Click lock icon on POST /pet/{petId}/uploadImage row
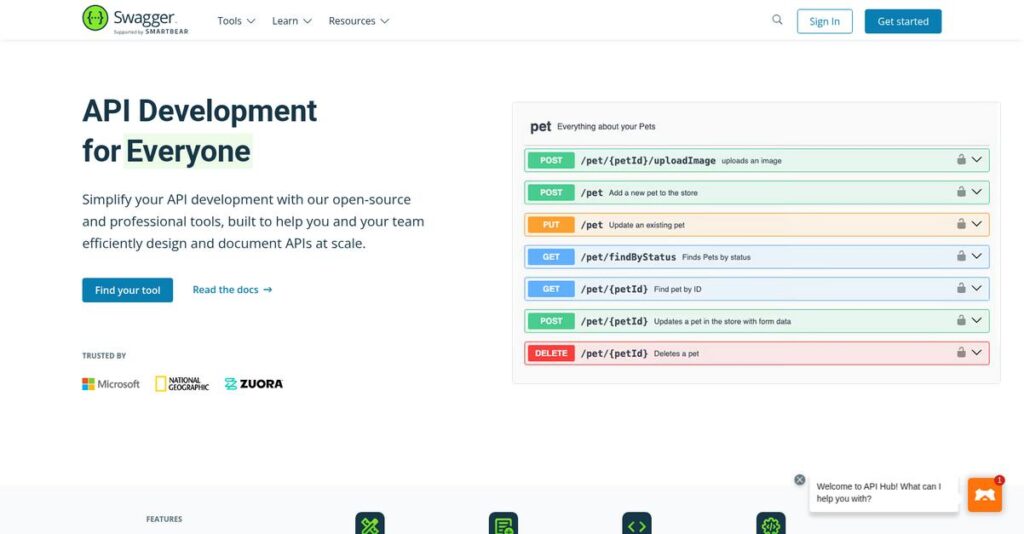 tap(961, 159)
